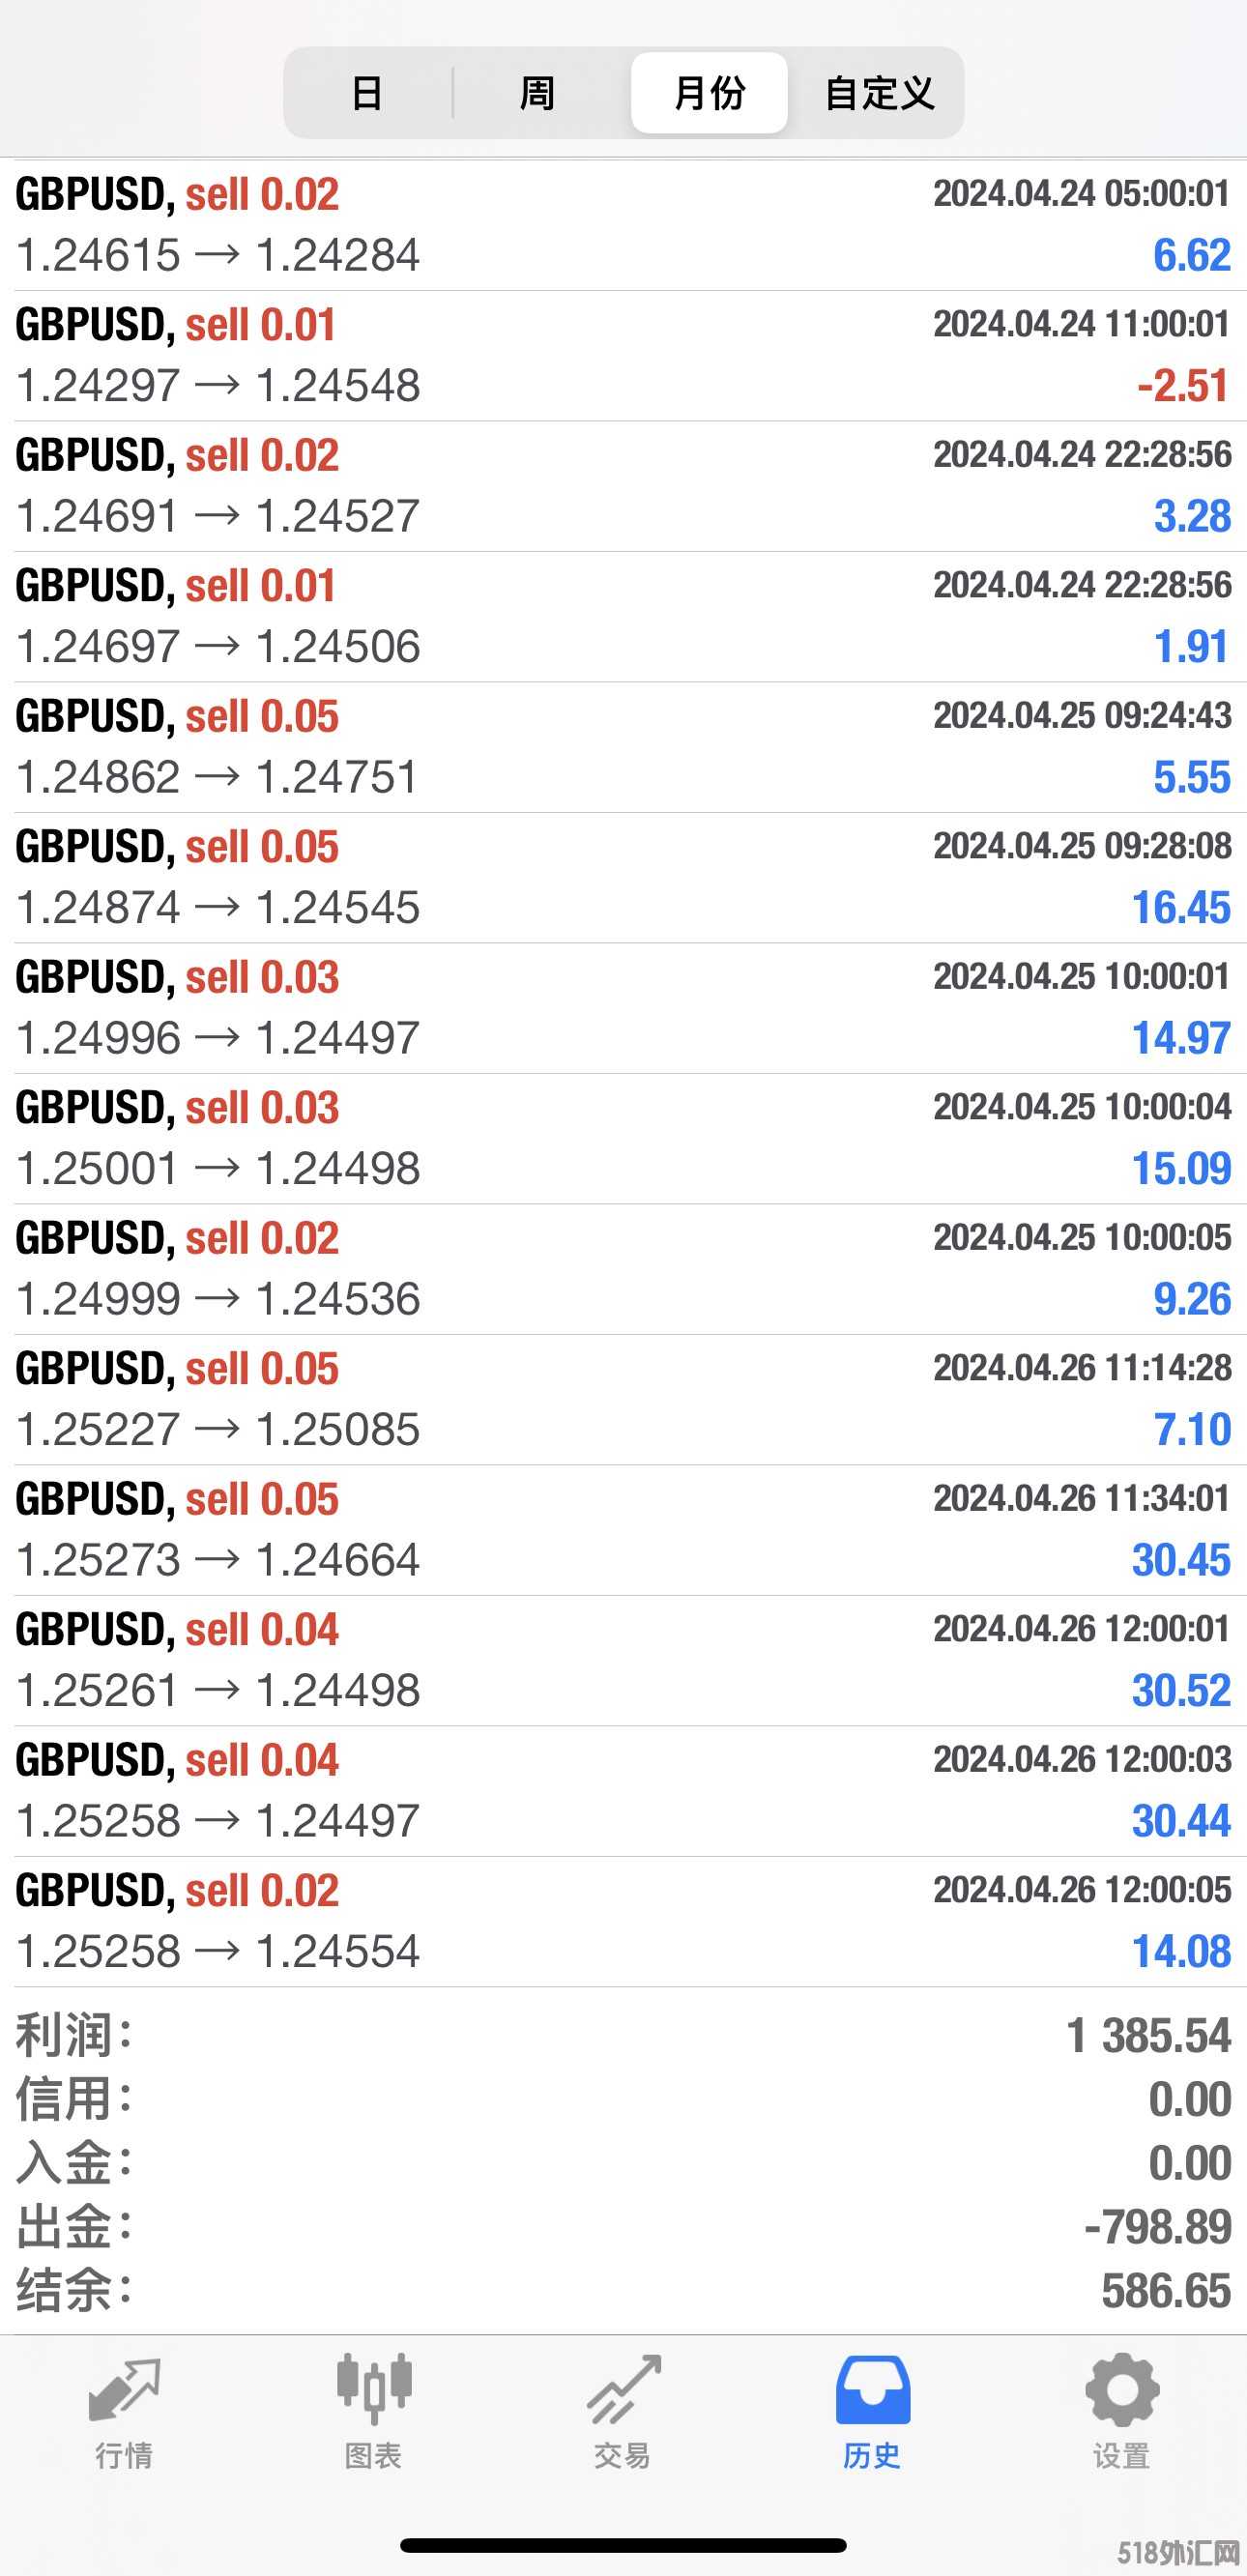
Task: Tap the Withdrawal (出金) row -798.89
Action: coord(623,2227)
